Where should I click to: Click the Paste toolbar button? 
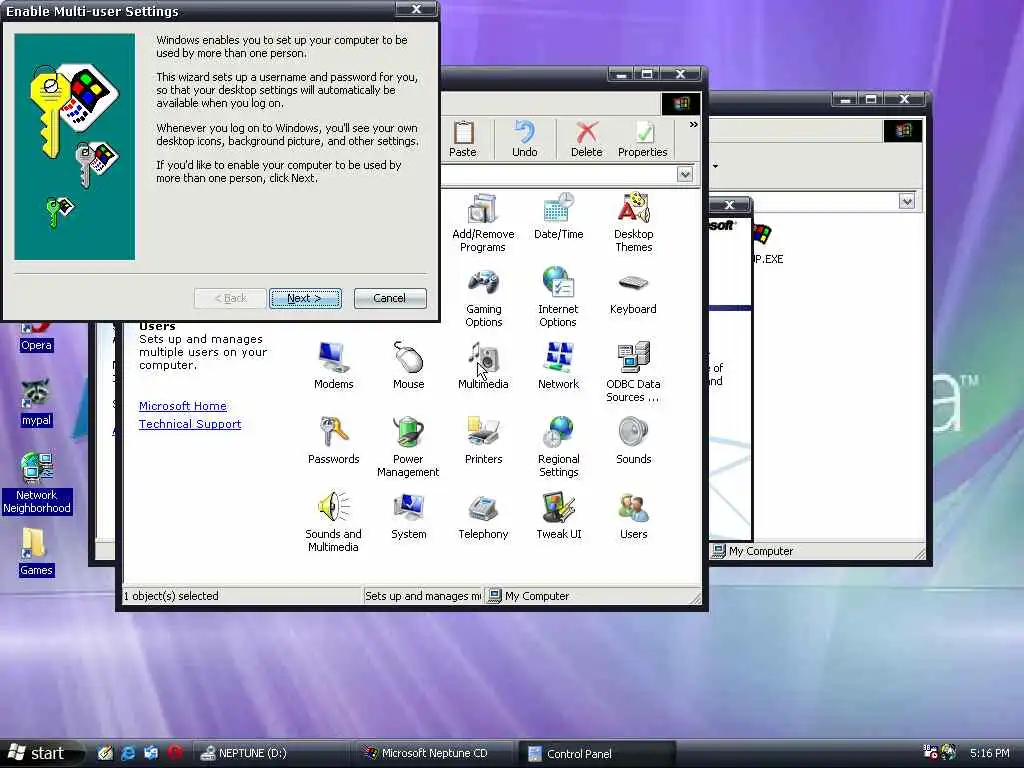463,139
